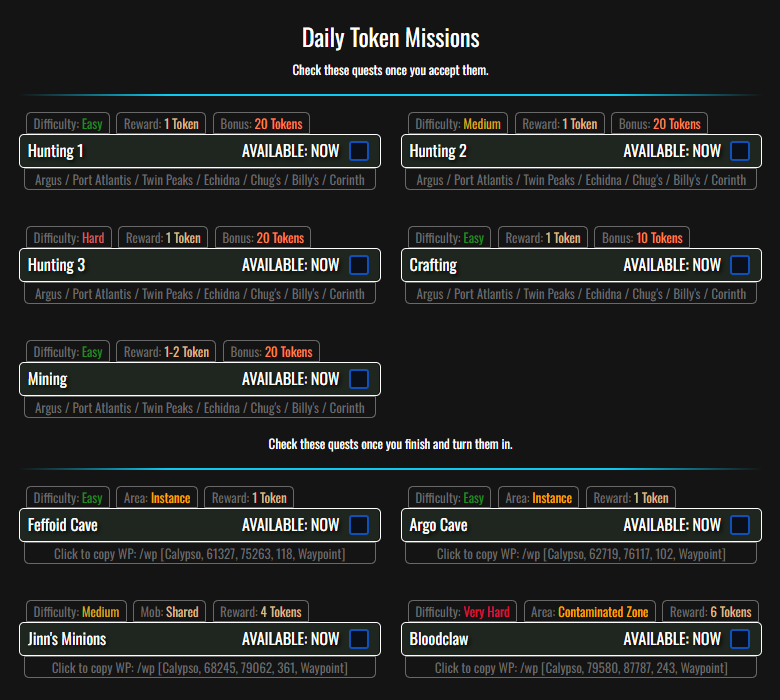Mark the Crafting mission as accepted
780x700 pixels.
tap(740, 265)
